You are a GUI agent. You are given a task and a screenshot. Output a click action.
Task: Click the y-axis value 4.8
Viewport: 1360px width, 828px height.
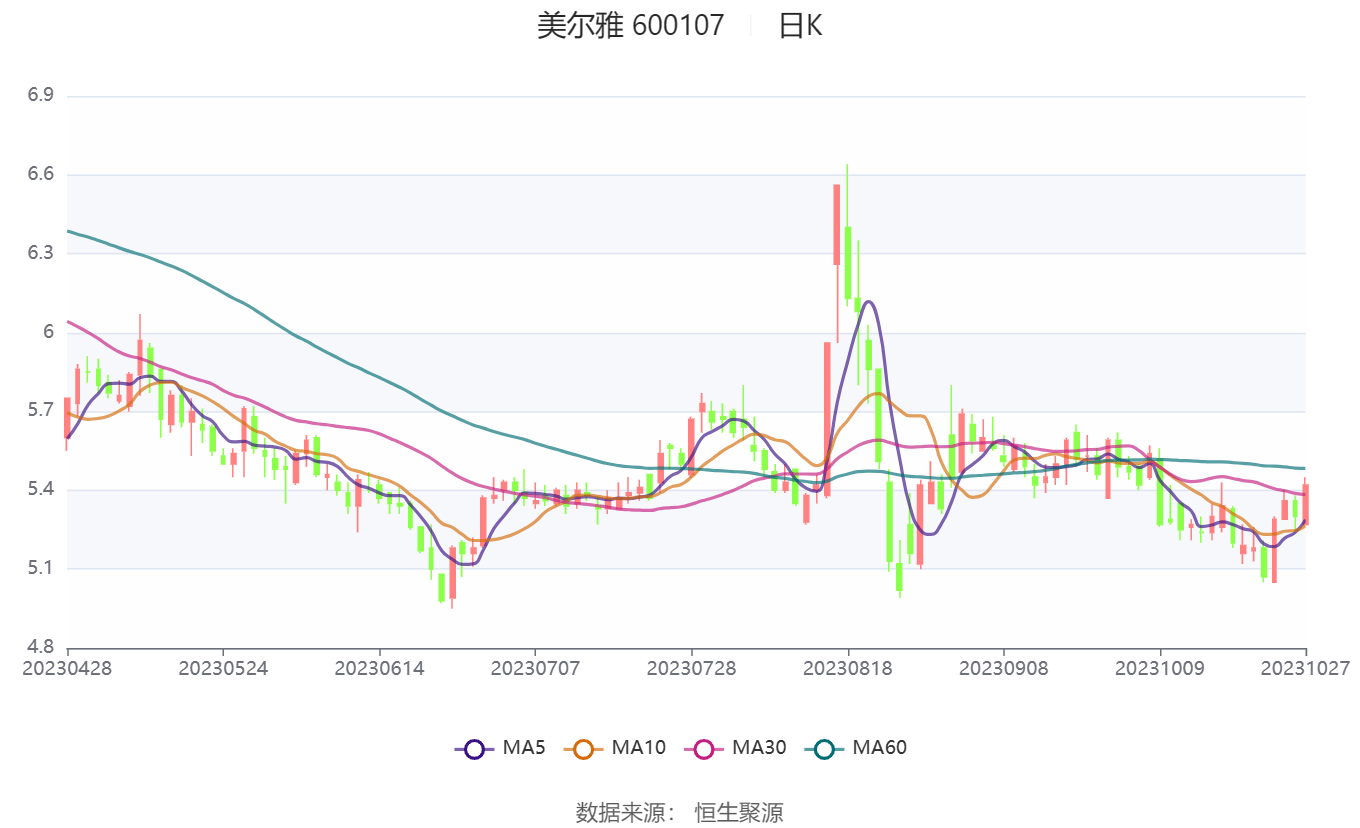tap(40, 647)
